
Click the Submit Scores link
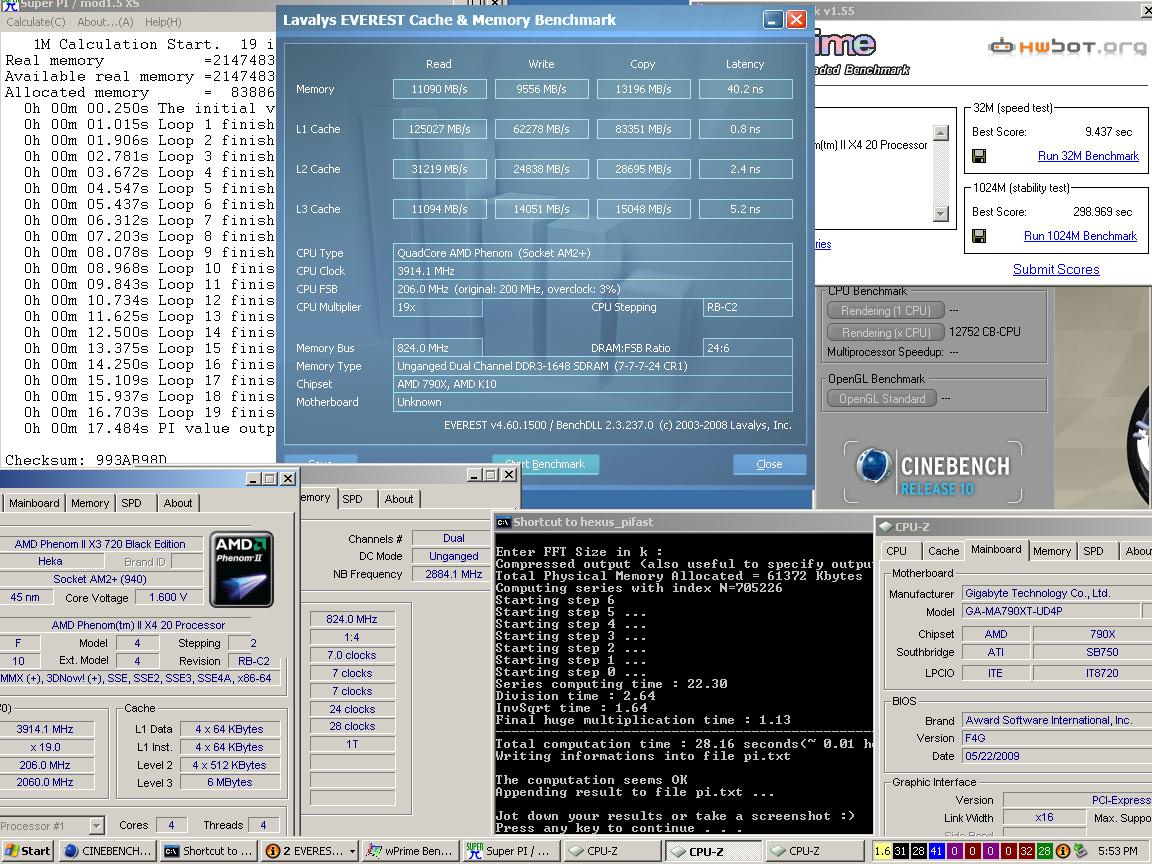pos(1055,269)
